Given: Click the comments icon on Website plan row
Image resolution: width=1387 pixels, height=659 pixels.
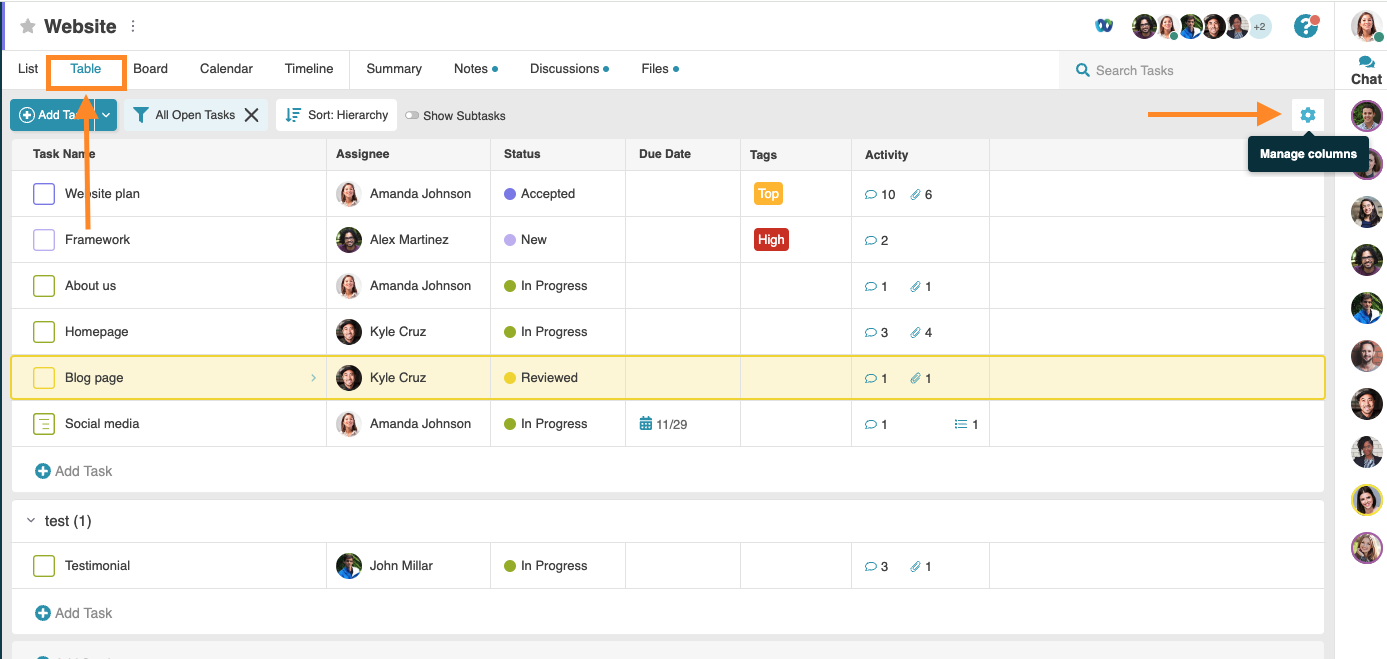Looking at the screenshot, I should click(870, 194).
